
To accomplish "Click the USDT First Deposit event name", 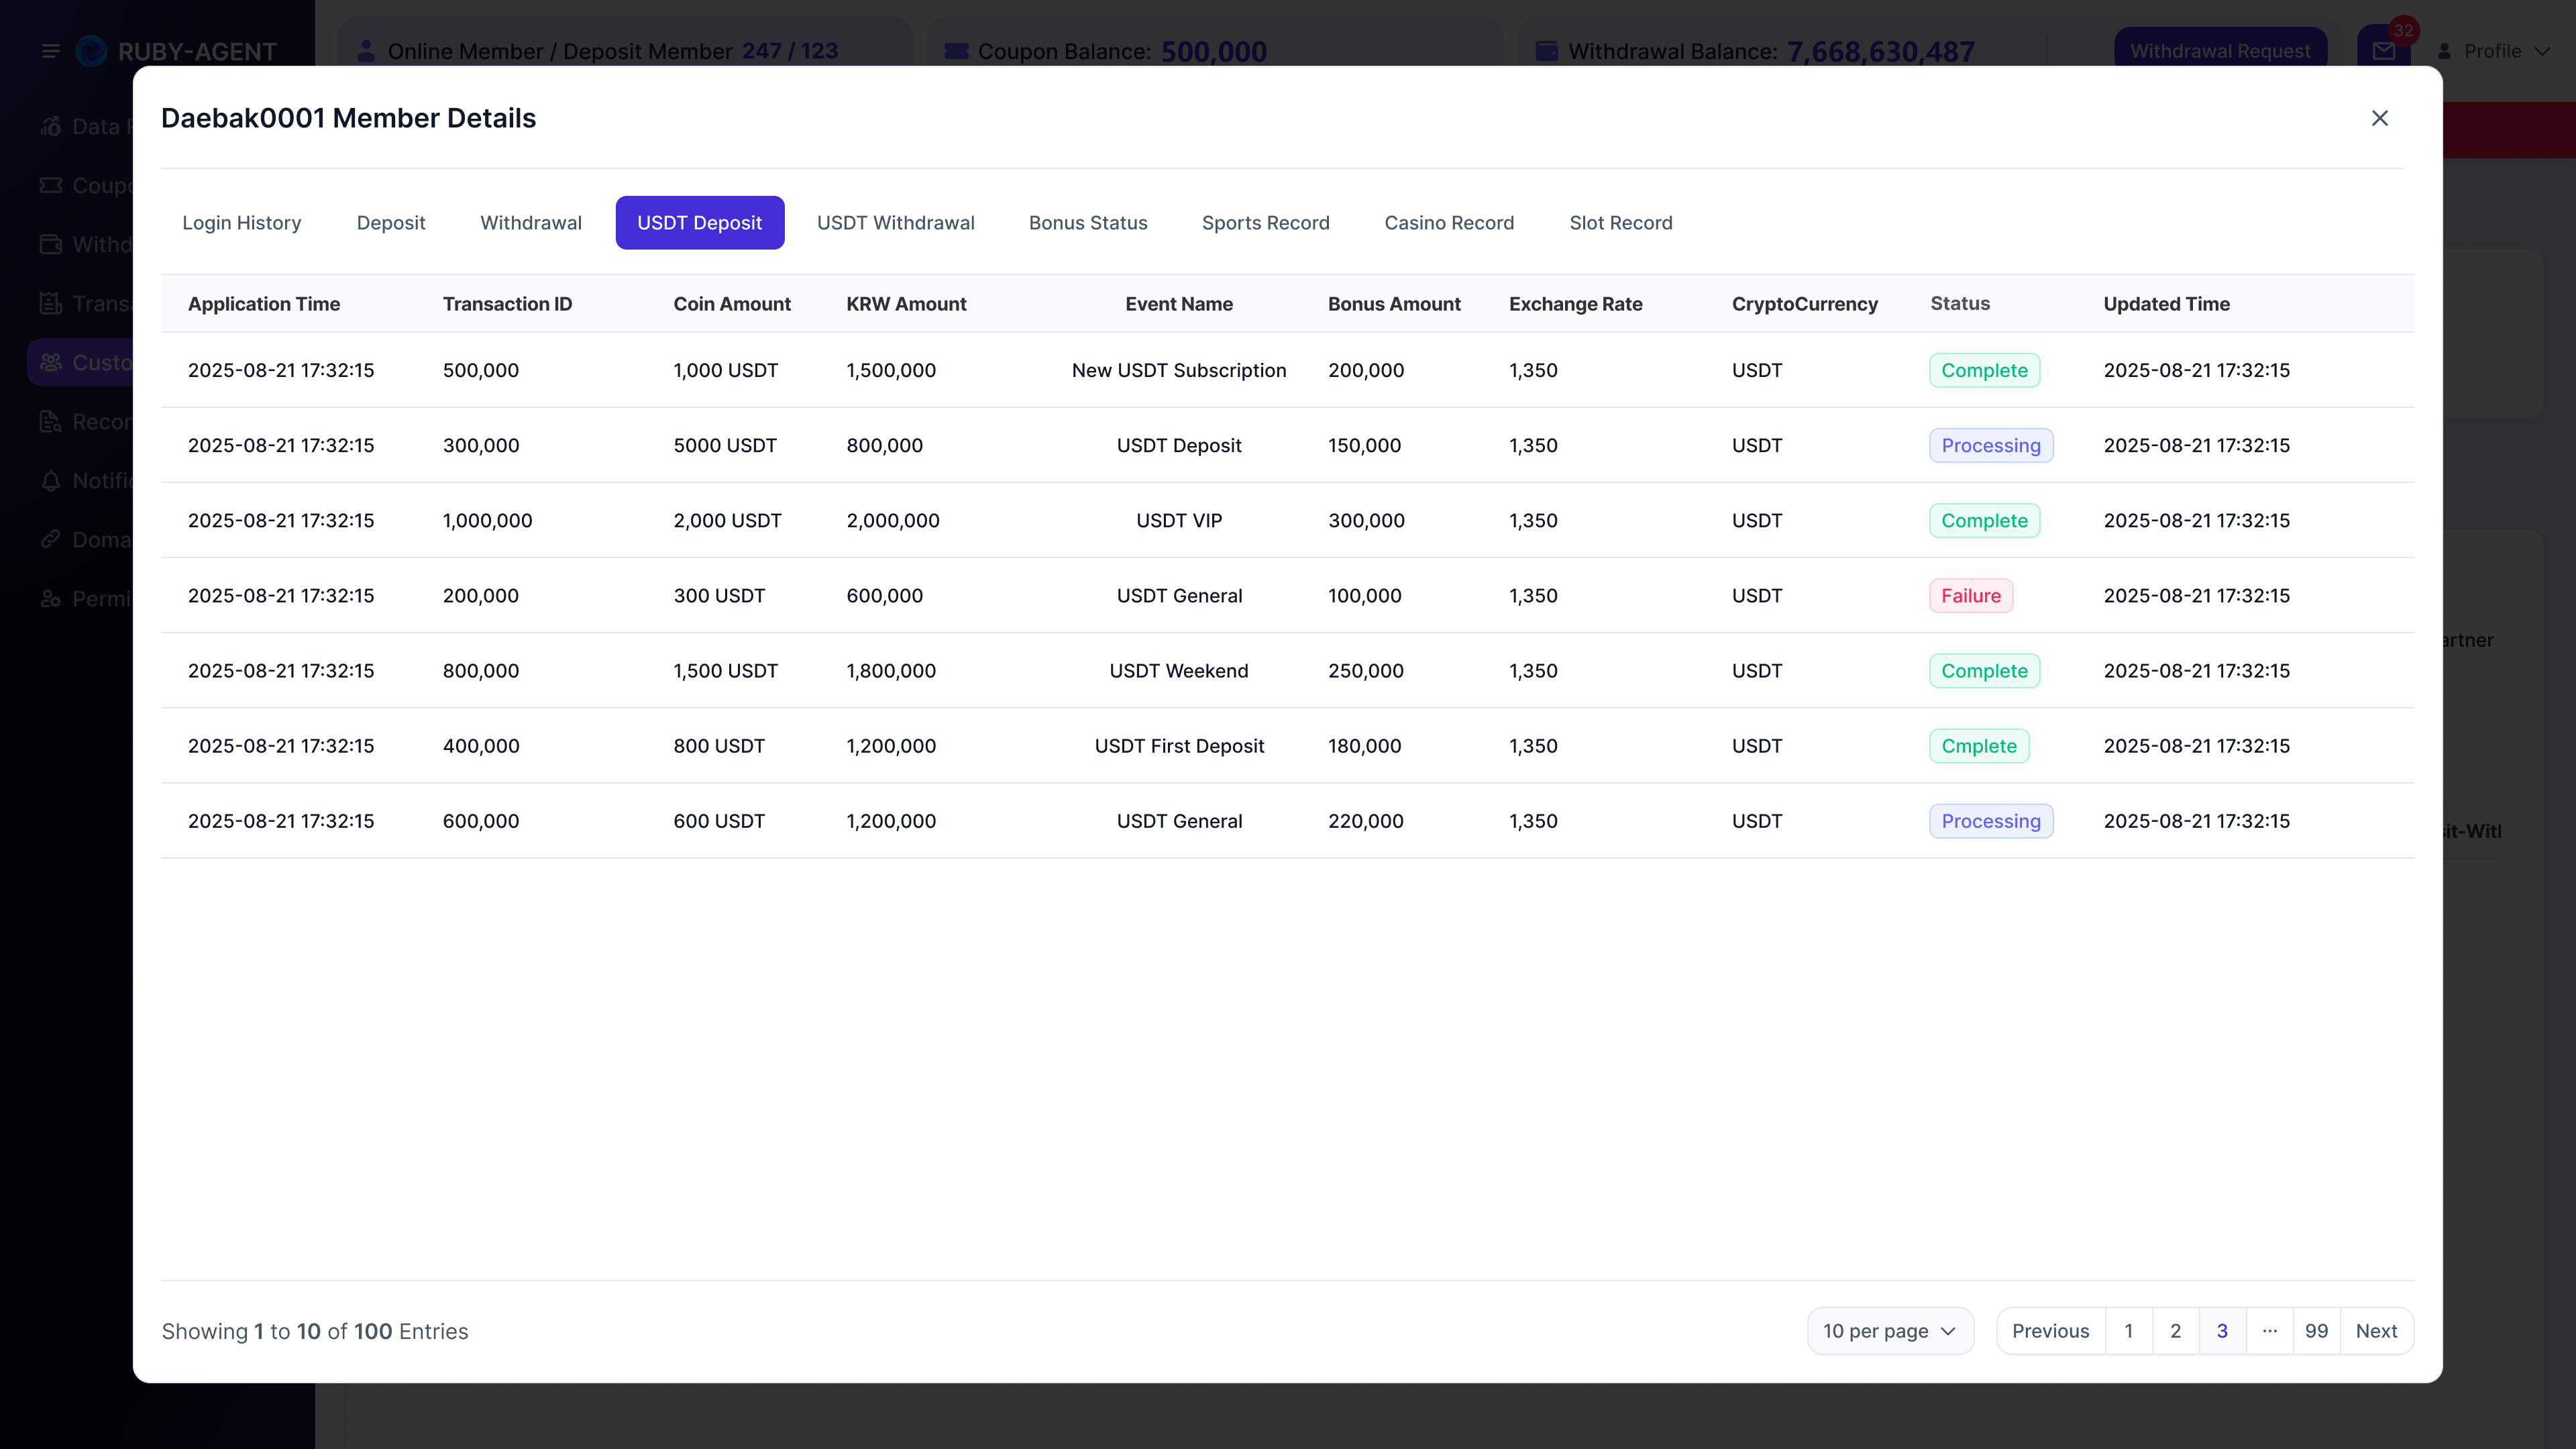I will pos(1179,746).
